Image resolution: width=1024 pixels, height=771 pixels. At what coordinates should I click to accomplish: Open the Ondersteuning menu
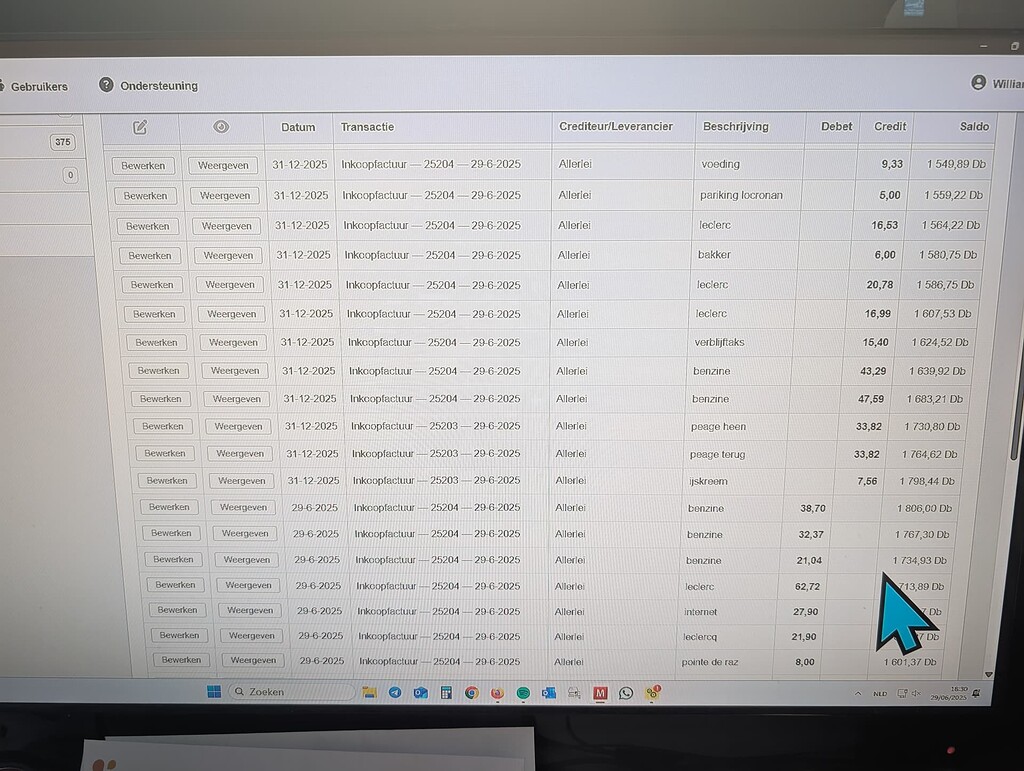(x=158, y=85)
